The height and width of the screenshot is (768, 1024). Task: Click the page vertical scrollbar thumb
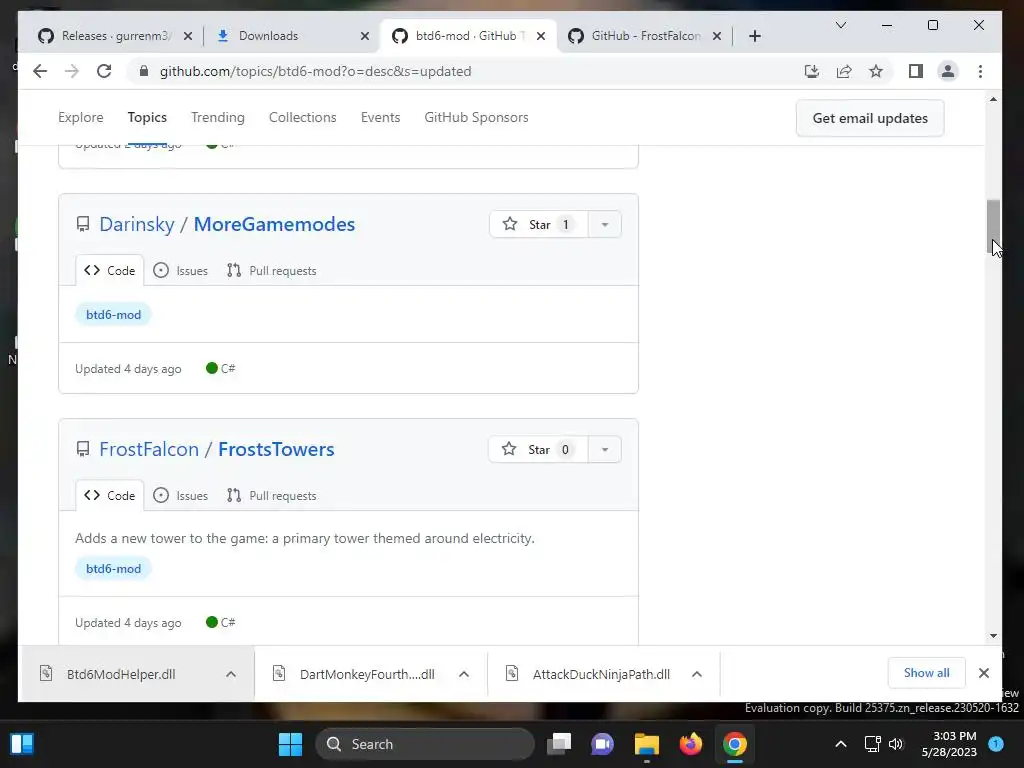click(993, 226)
